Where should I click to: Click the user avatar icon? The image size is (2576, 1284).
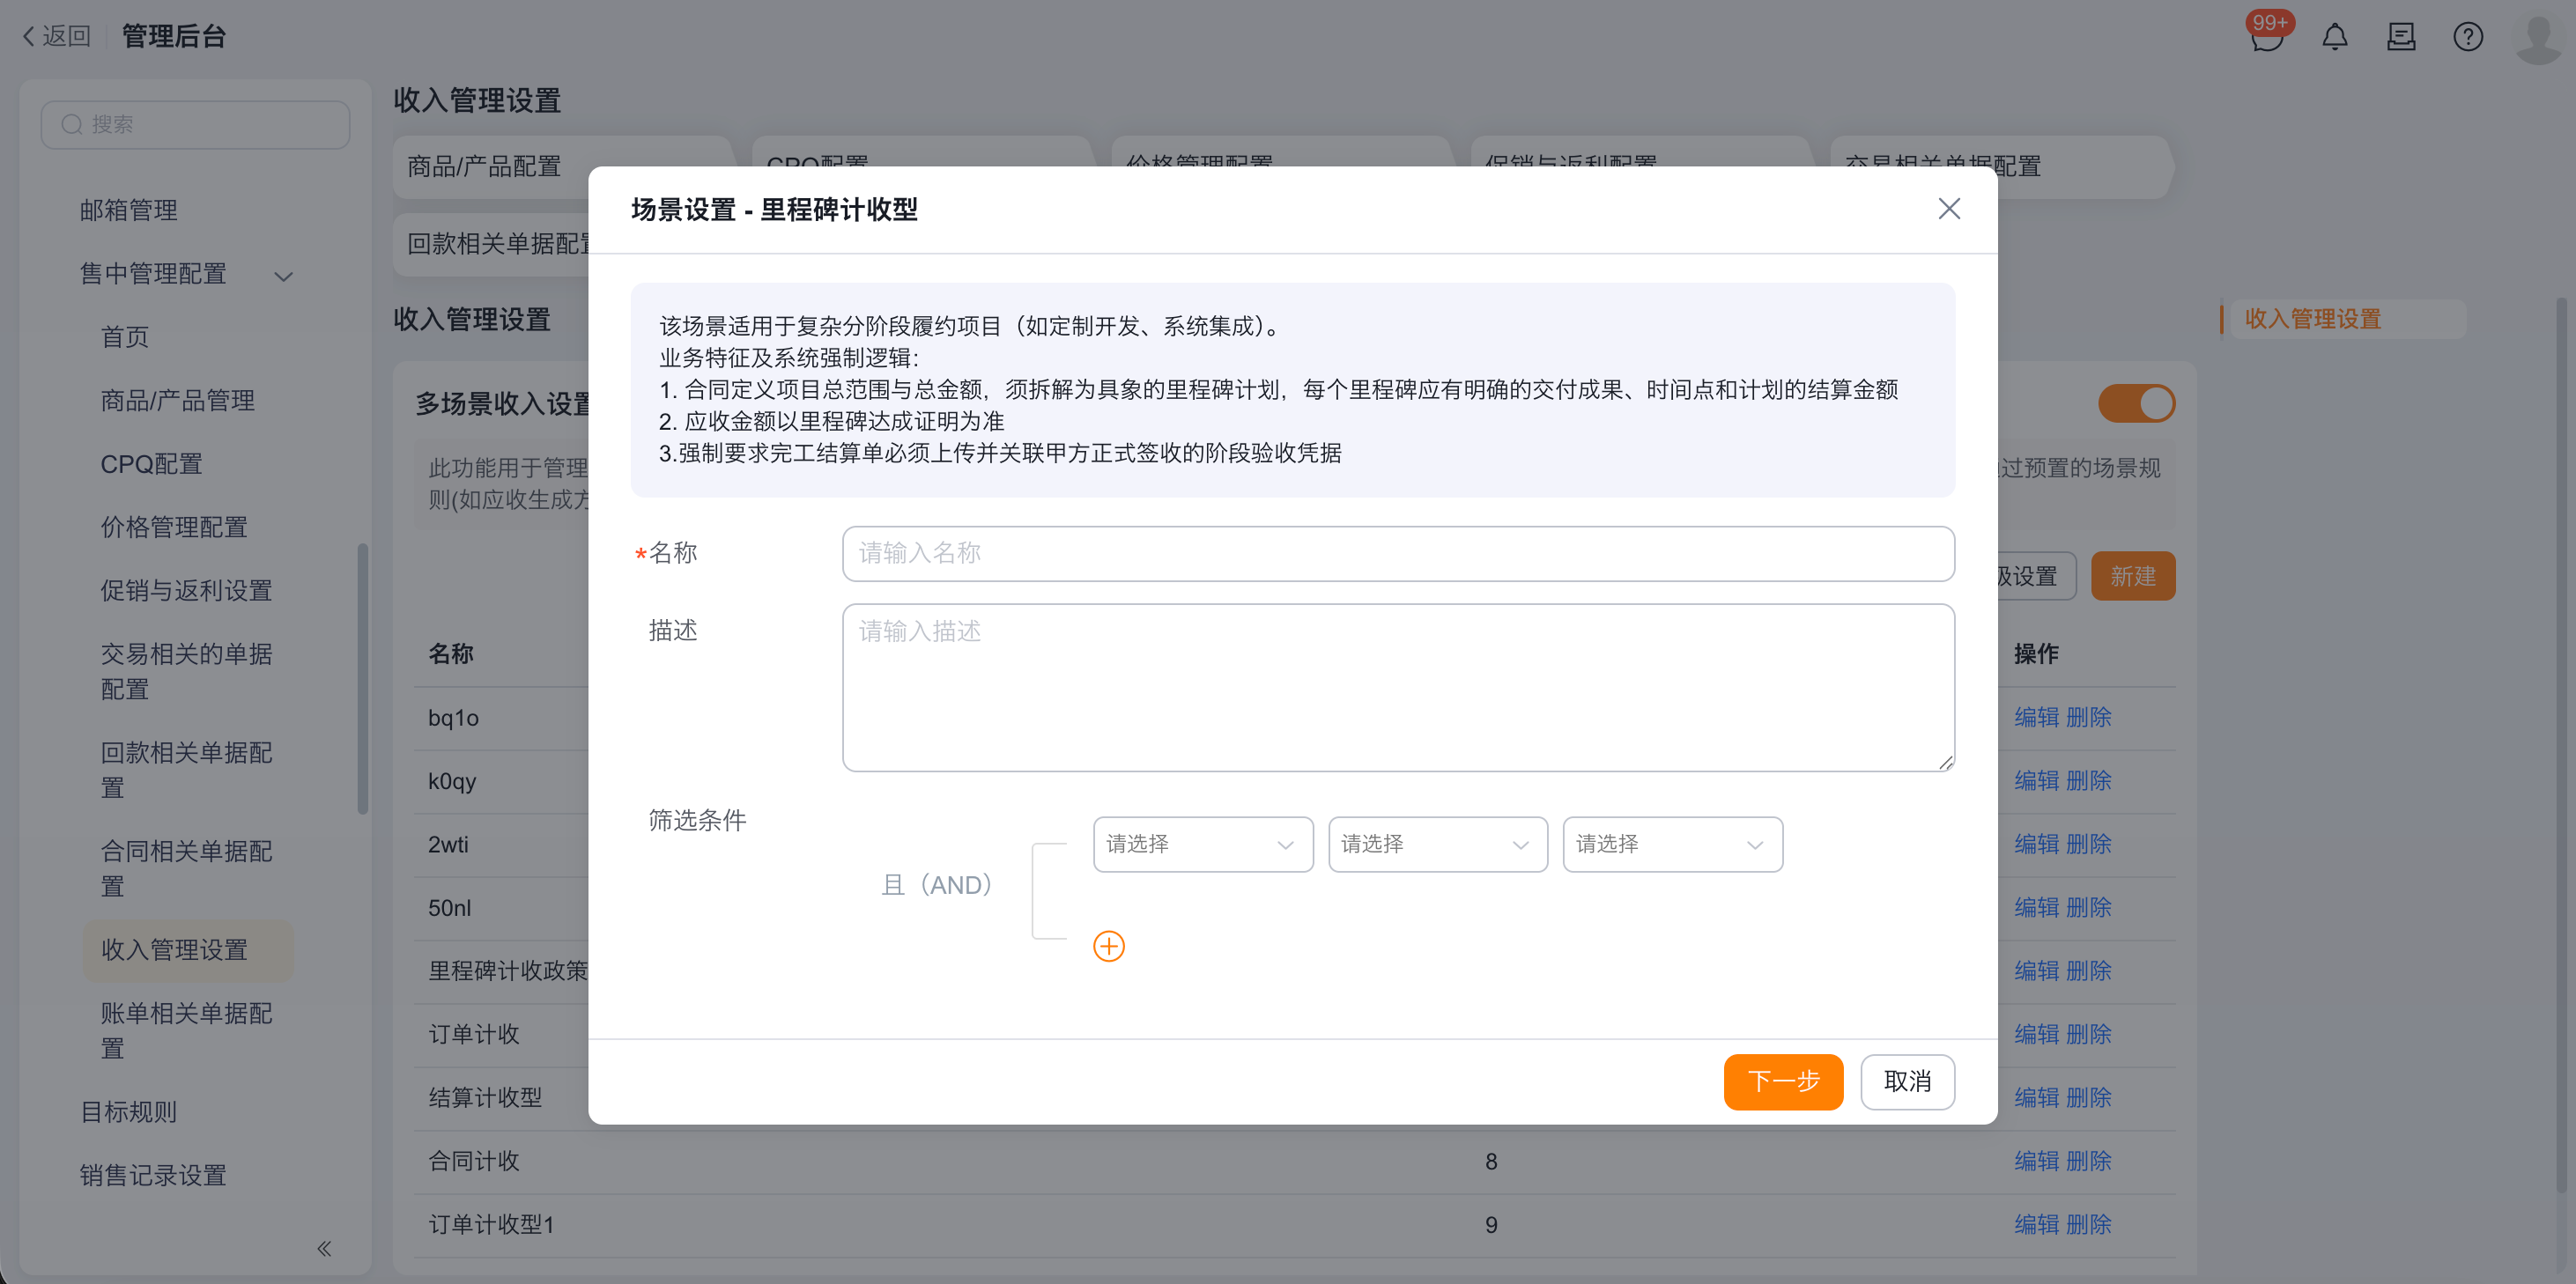point(2537,37)
